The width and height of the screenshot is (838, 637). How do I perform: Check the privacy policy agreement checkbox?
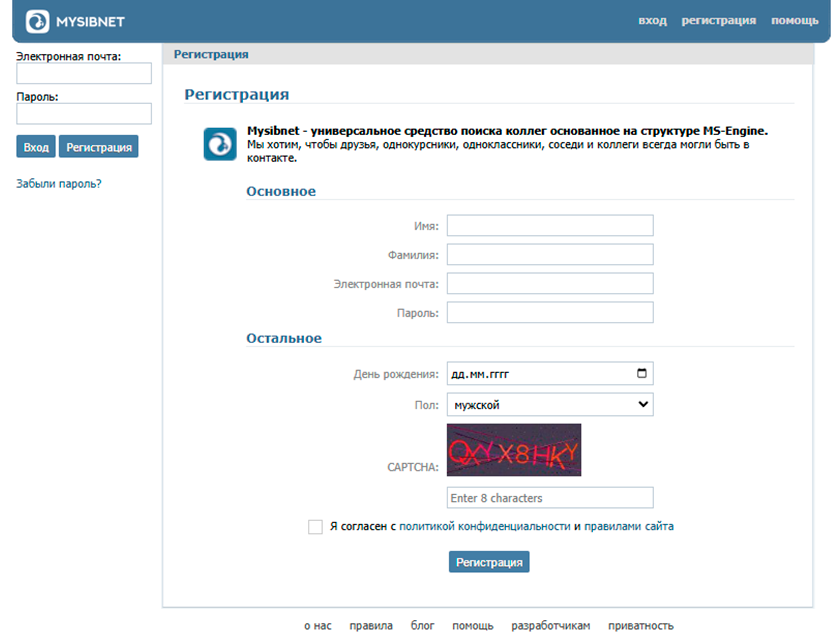[x=316, y=527]
